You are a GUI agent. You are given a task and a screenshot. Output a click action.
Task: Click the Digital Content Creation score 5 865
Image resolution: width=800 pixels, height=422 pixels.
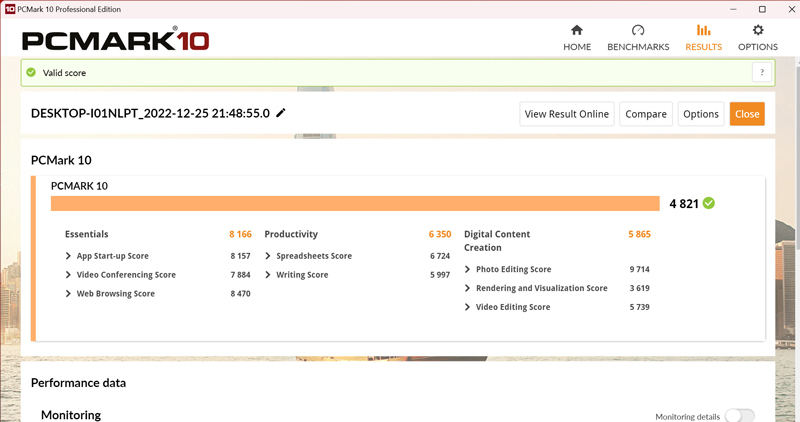click(x=639, y=234)
